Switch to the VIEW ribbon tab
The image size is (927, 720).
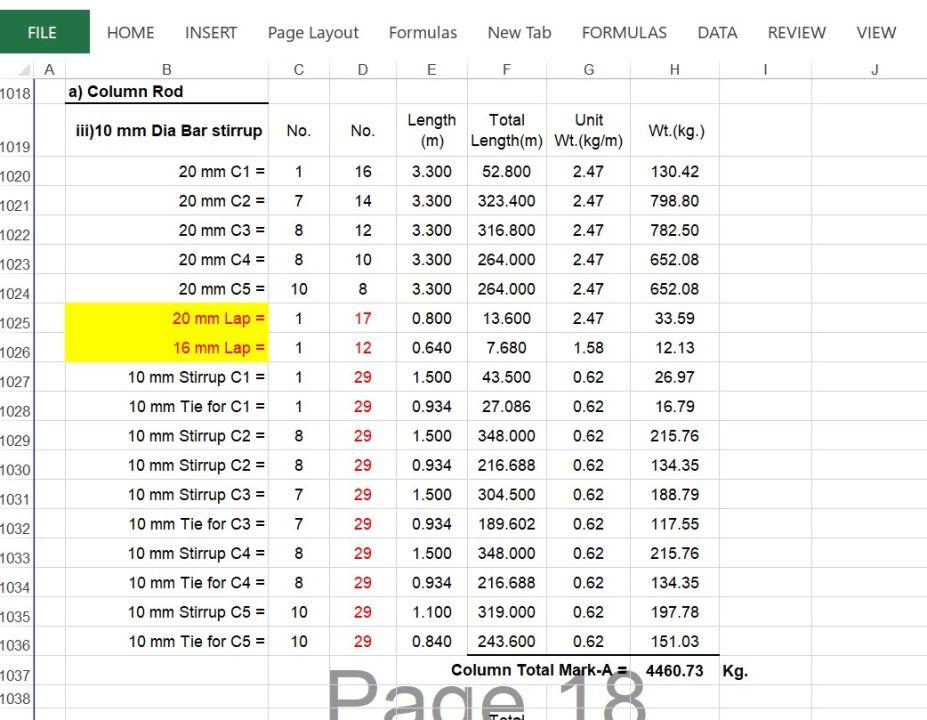tap(876, 33)
